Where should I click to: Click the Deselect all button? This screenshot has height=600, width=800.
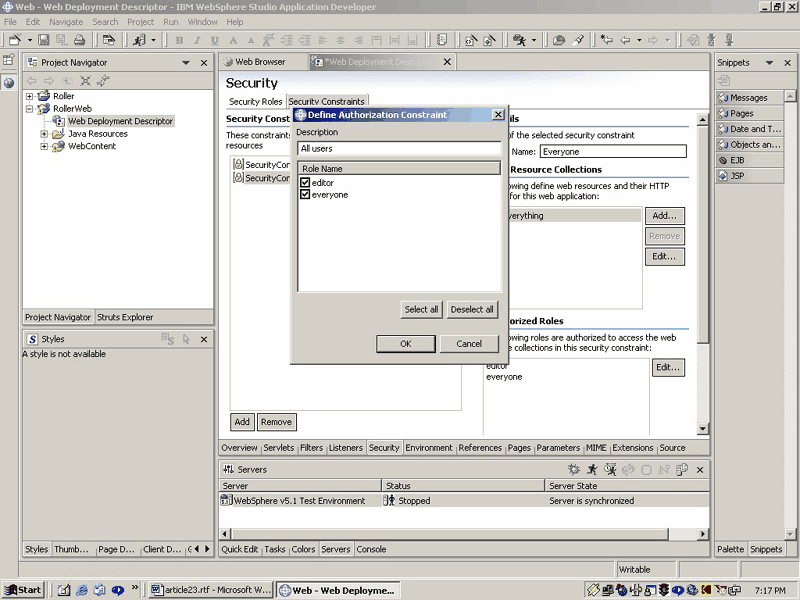coord(472,309)
